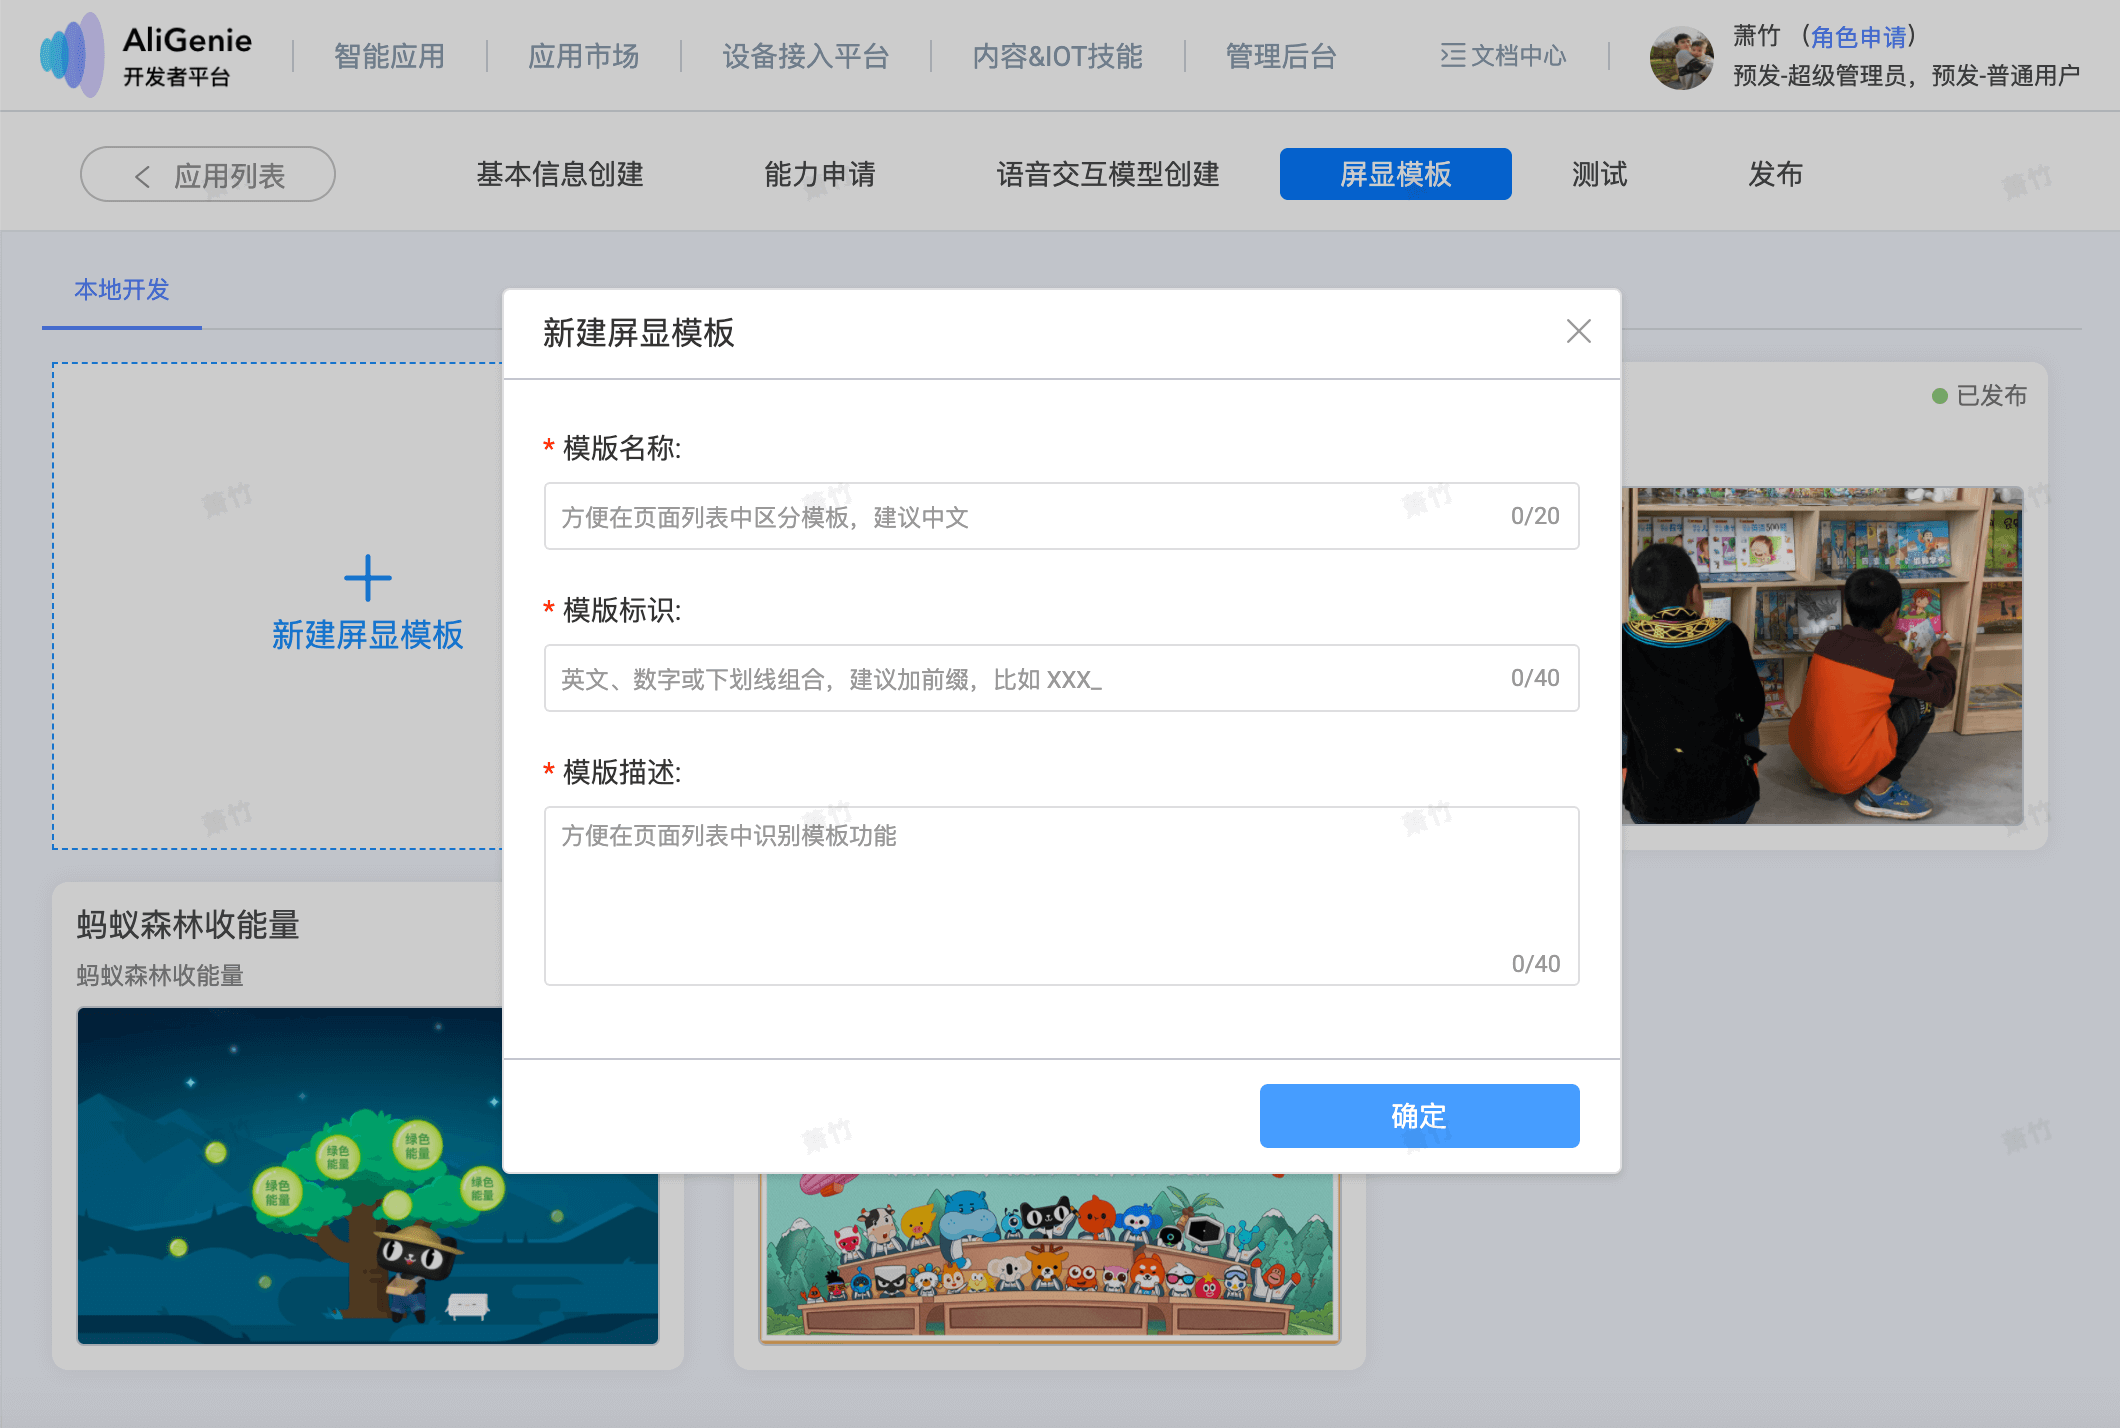Navigate to 设备接入平台 menu
Image resolution: width=2120 pixels, height=1428 pixels.
click(x=806, y=56)
